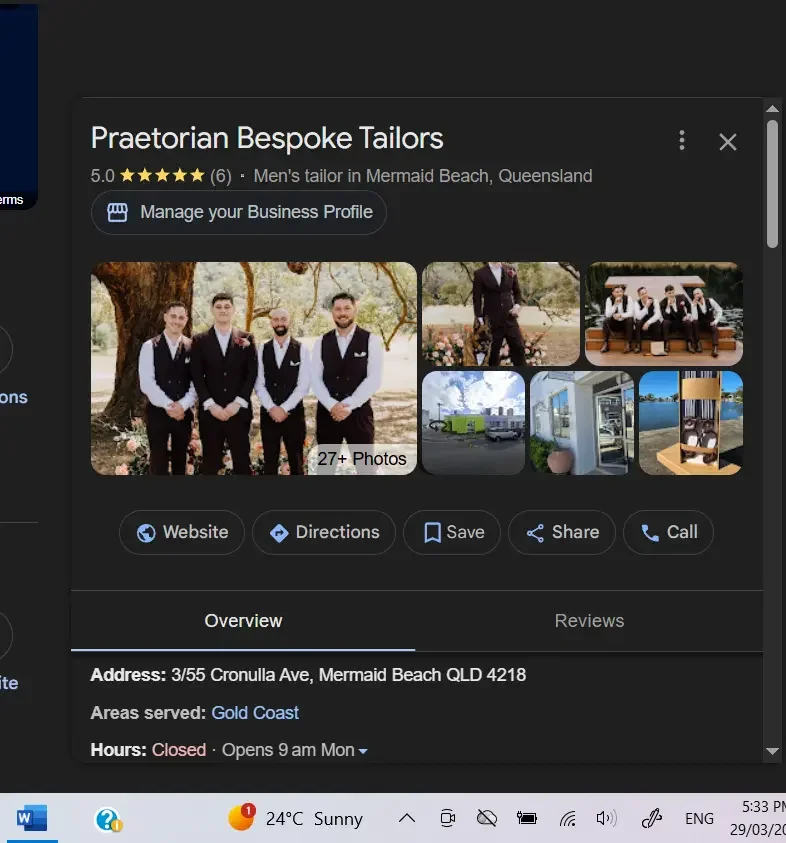Click the Meet Now camera tray icon
The height and width of the screenshot is (843, 786).
(x=447, y=818)
